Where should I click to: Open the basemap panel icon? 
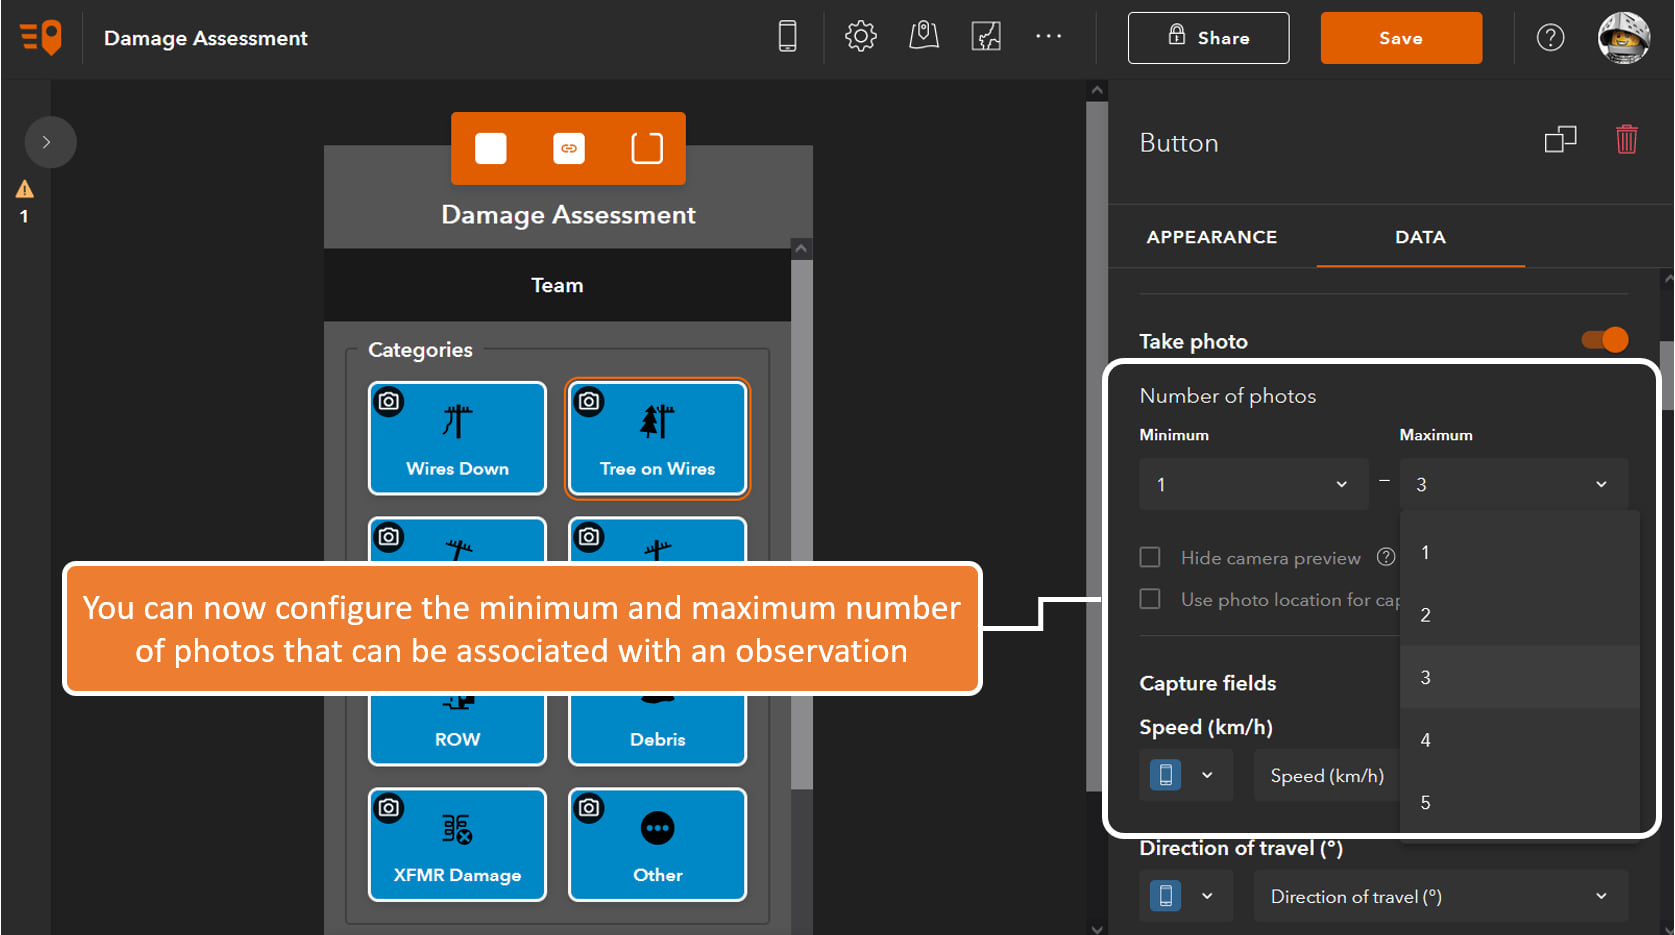[986, 37]
